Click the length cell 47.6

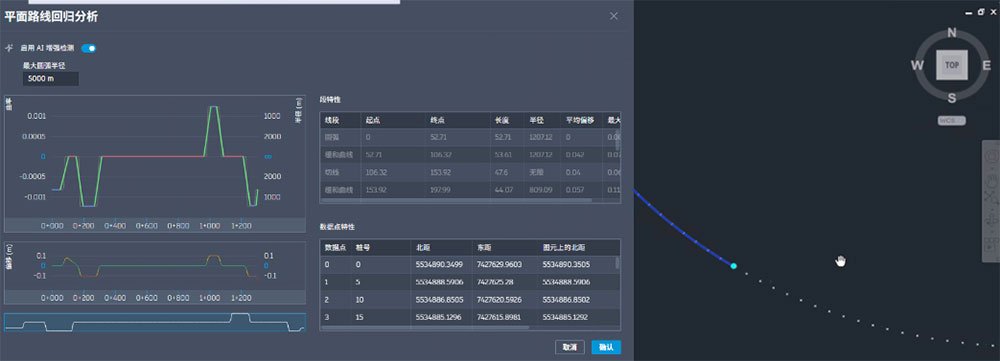[x=501, y=172]
